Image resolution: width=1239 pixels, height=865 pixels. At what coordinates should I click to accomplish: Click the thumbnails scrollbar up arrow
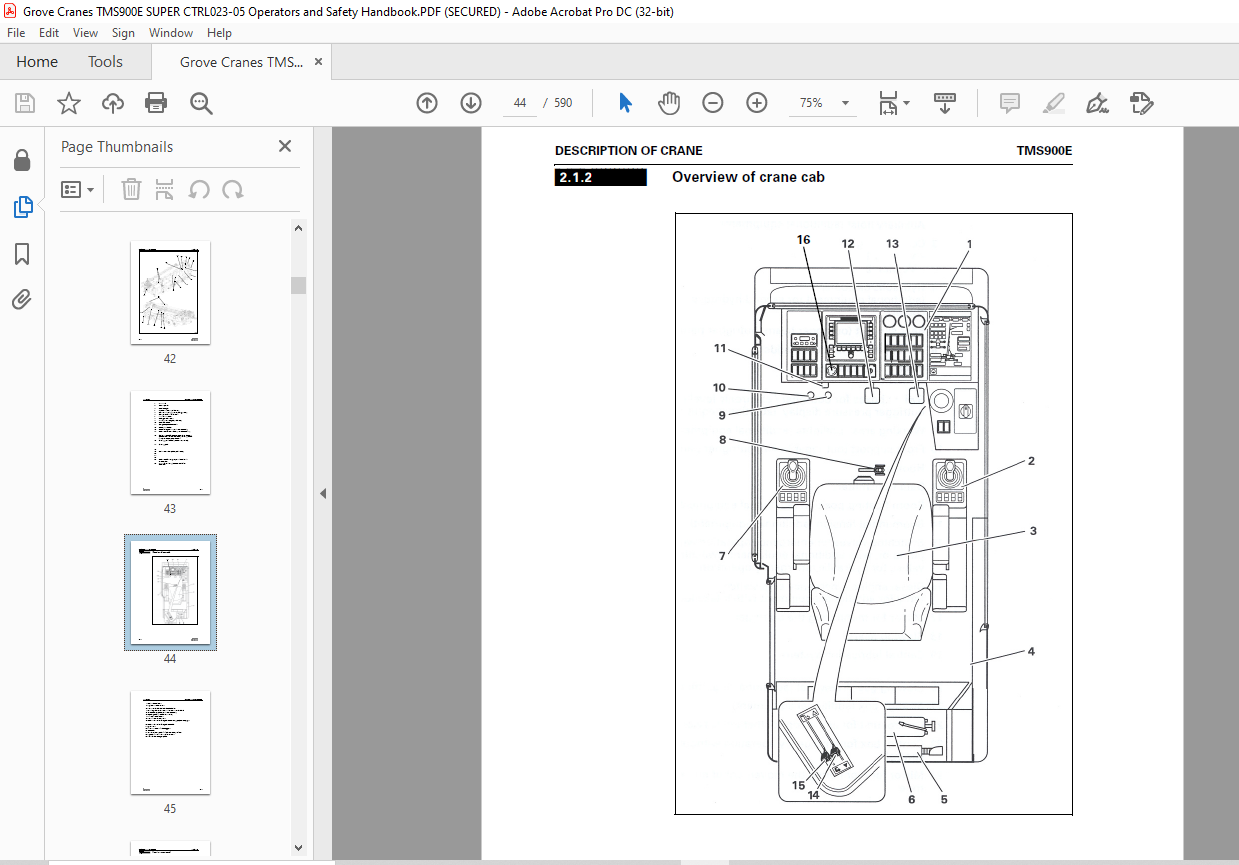click(298, 227)
